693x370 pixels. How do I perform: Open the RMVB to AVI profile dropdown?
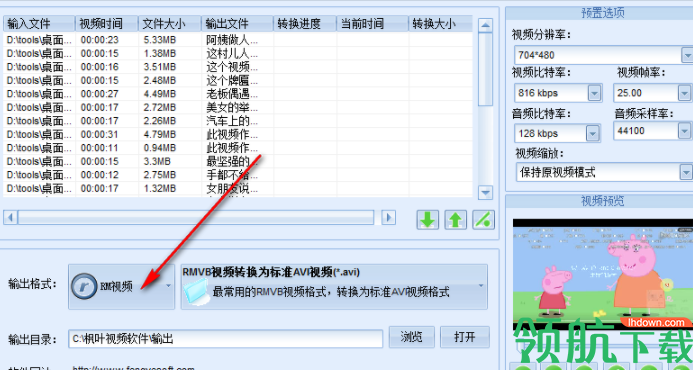481,286
